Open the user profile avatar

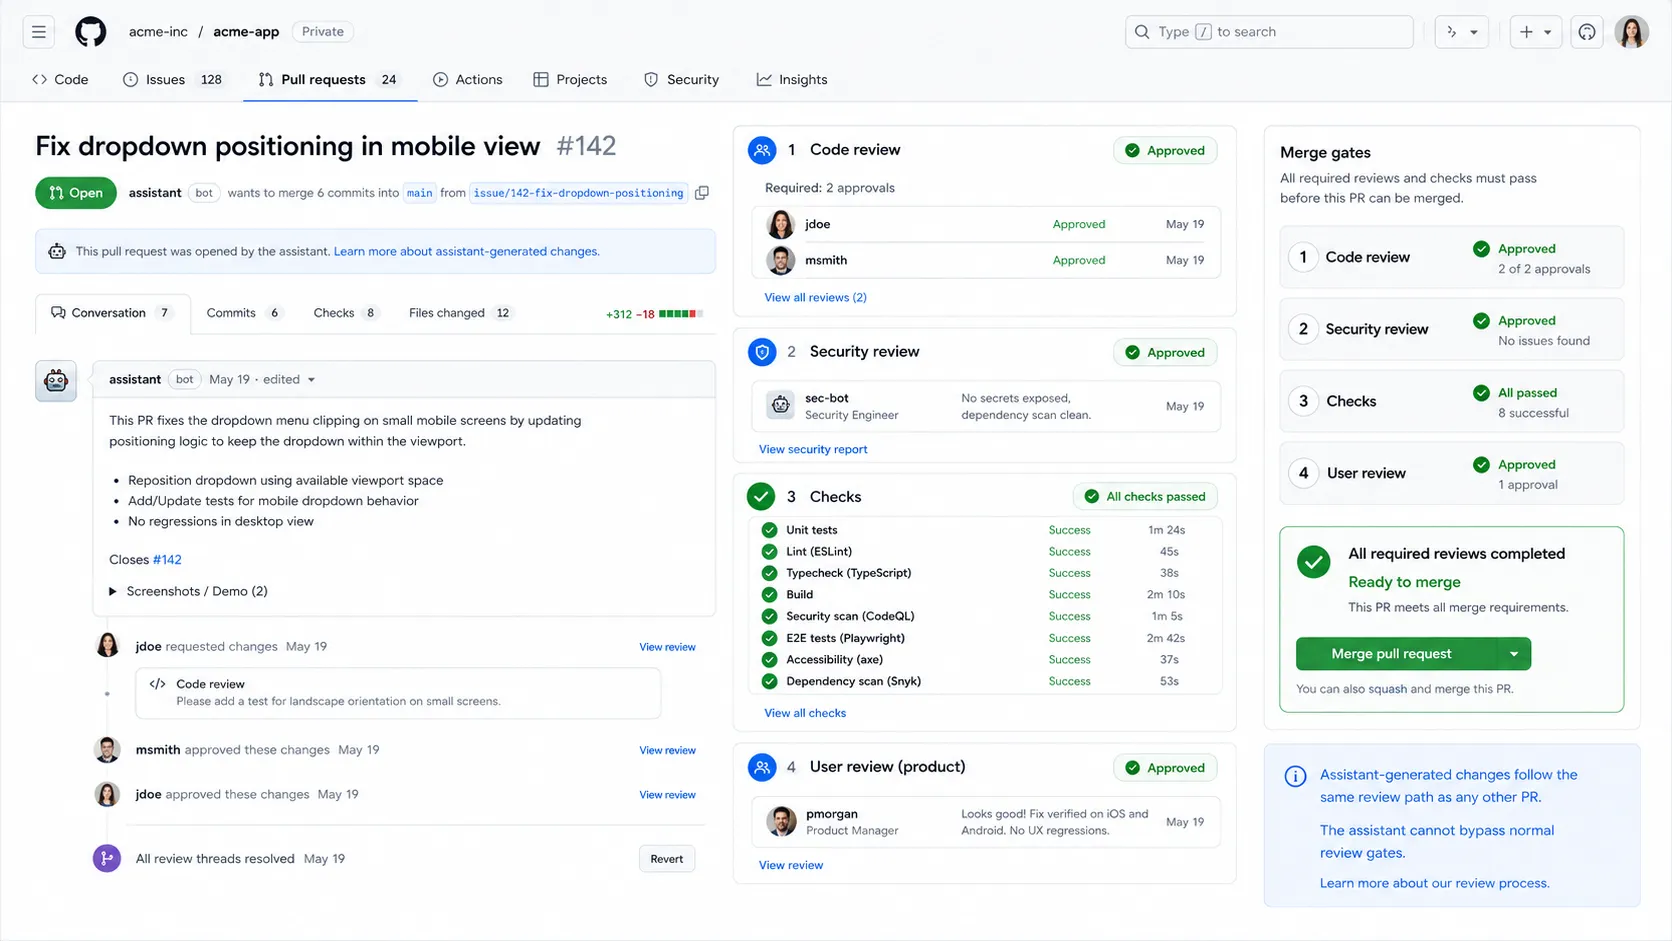click(x=1632, y=32)
